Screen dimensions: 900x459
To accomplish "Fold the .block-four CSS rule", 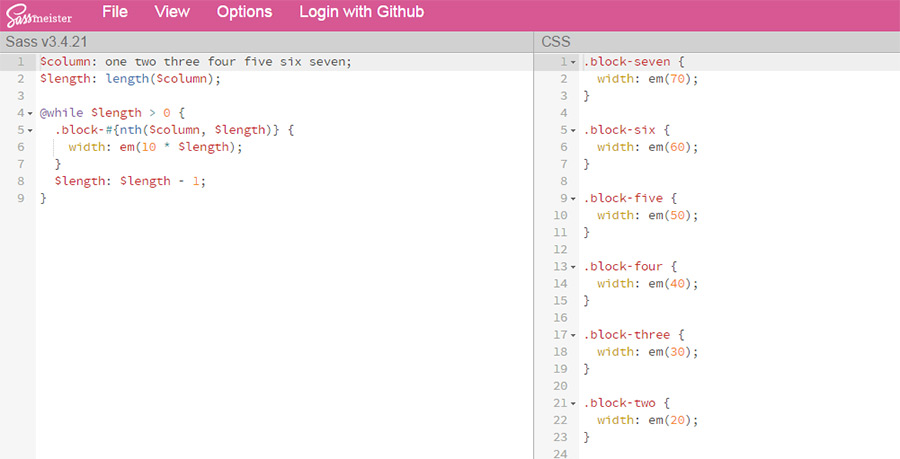I will (x=573, y=267).
